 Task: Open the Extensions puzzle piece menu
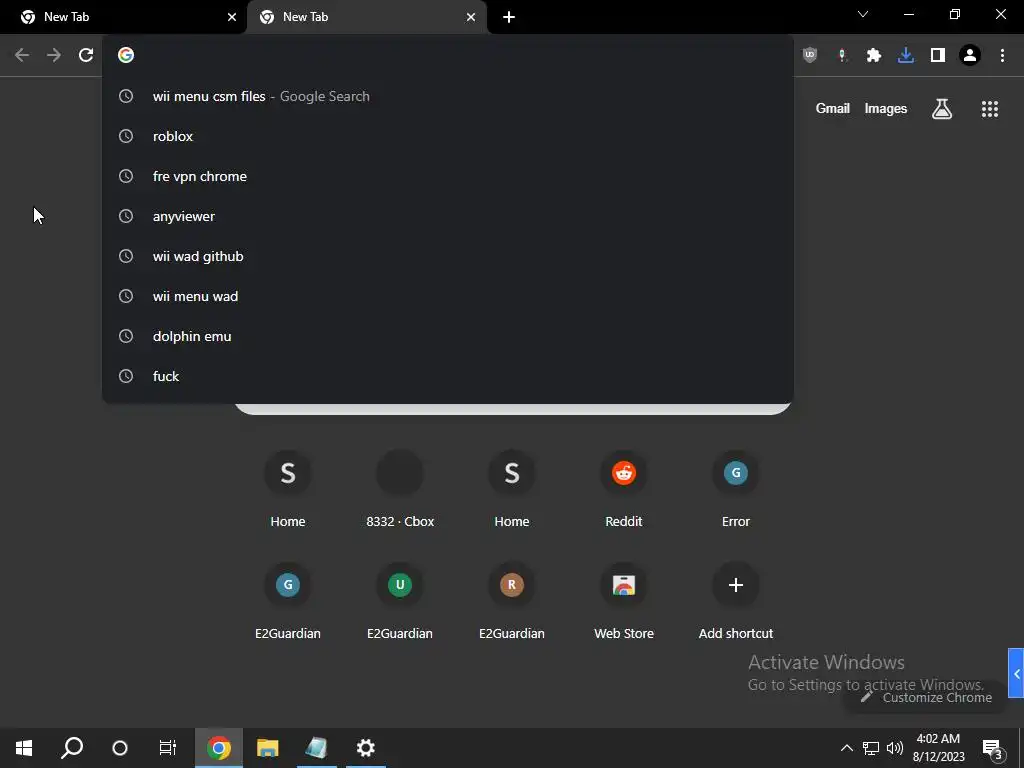(873, 55)
